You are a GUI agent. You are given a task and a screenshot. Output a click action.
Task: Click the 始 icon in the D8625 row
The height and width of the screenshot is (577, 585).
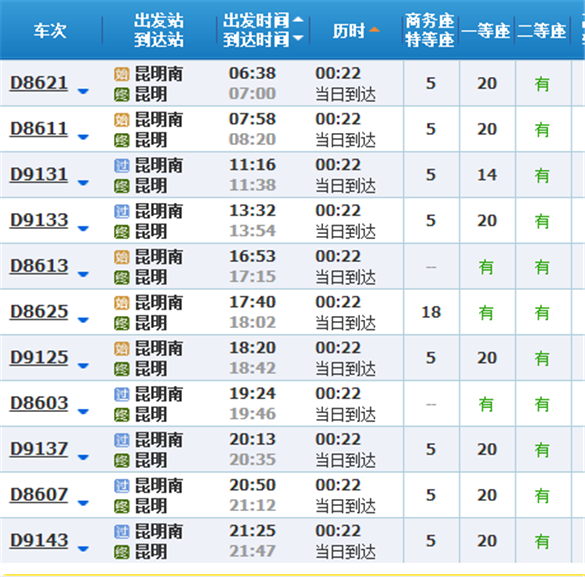tap(122, 303)
